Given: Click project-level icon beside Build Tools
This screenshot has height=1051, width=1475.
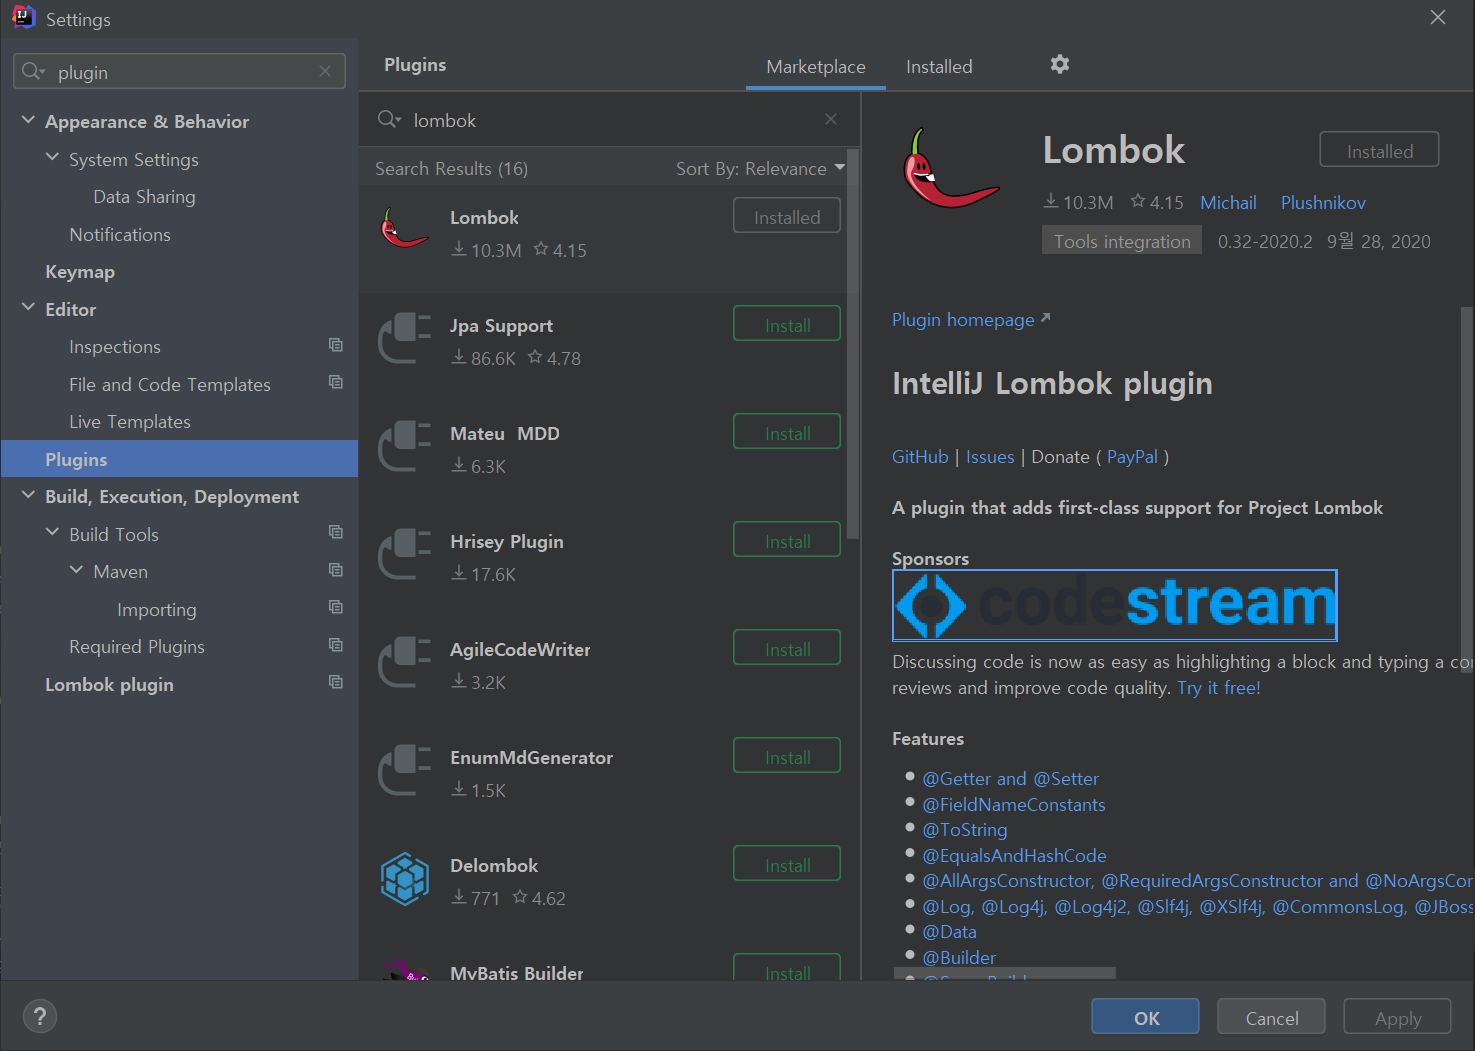Looking at the screenshot, I should click(336, 532).
